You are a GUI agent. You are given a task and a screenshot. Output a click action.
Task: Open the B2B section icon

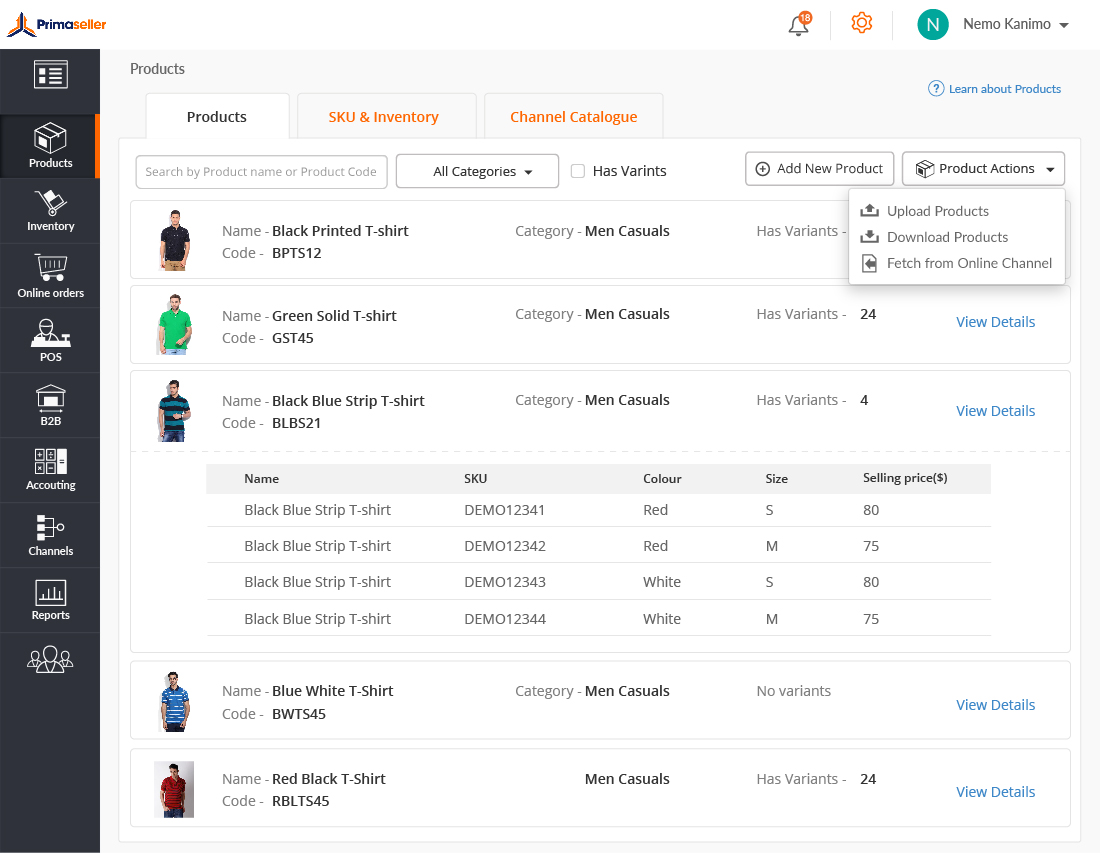click(50, 405)
